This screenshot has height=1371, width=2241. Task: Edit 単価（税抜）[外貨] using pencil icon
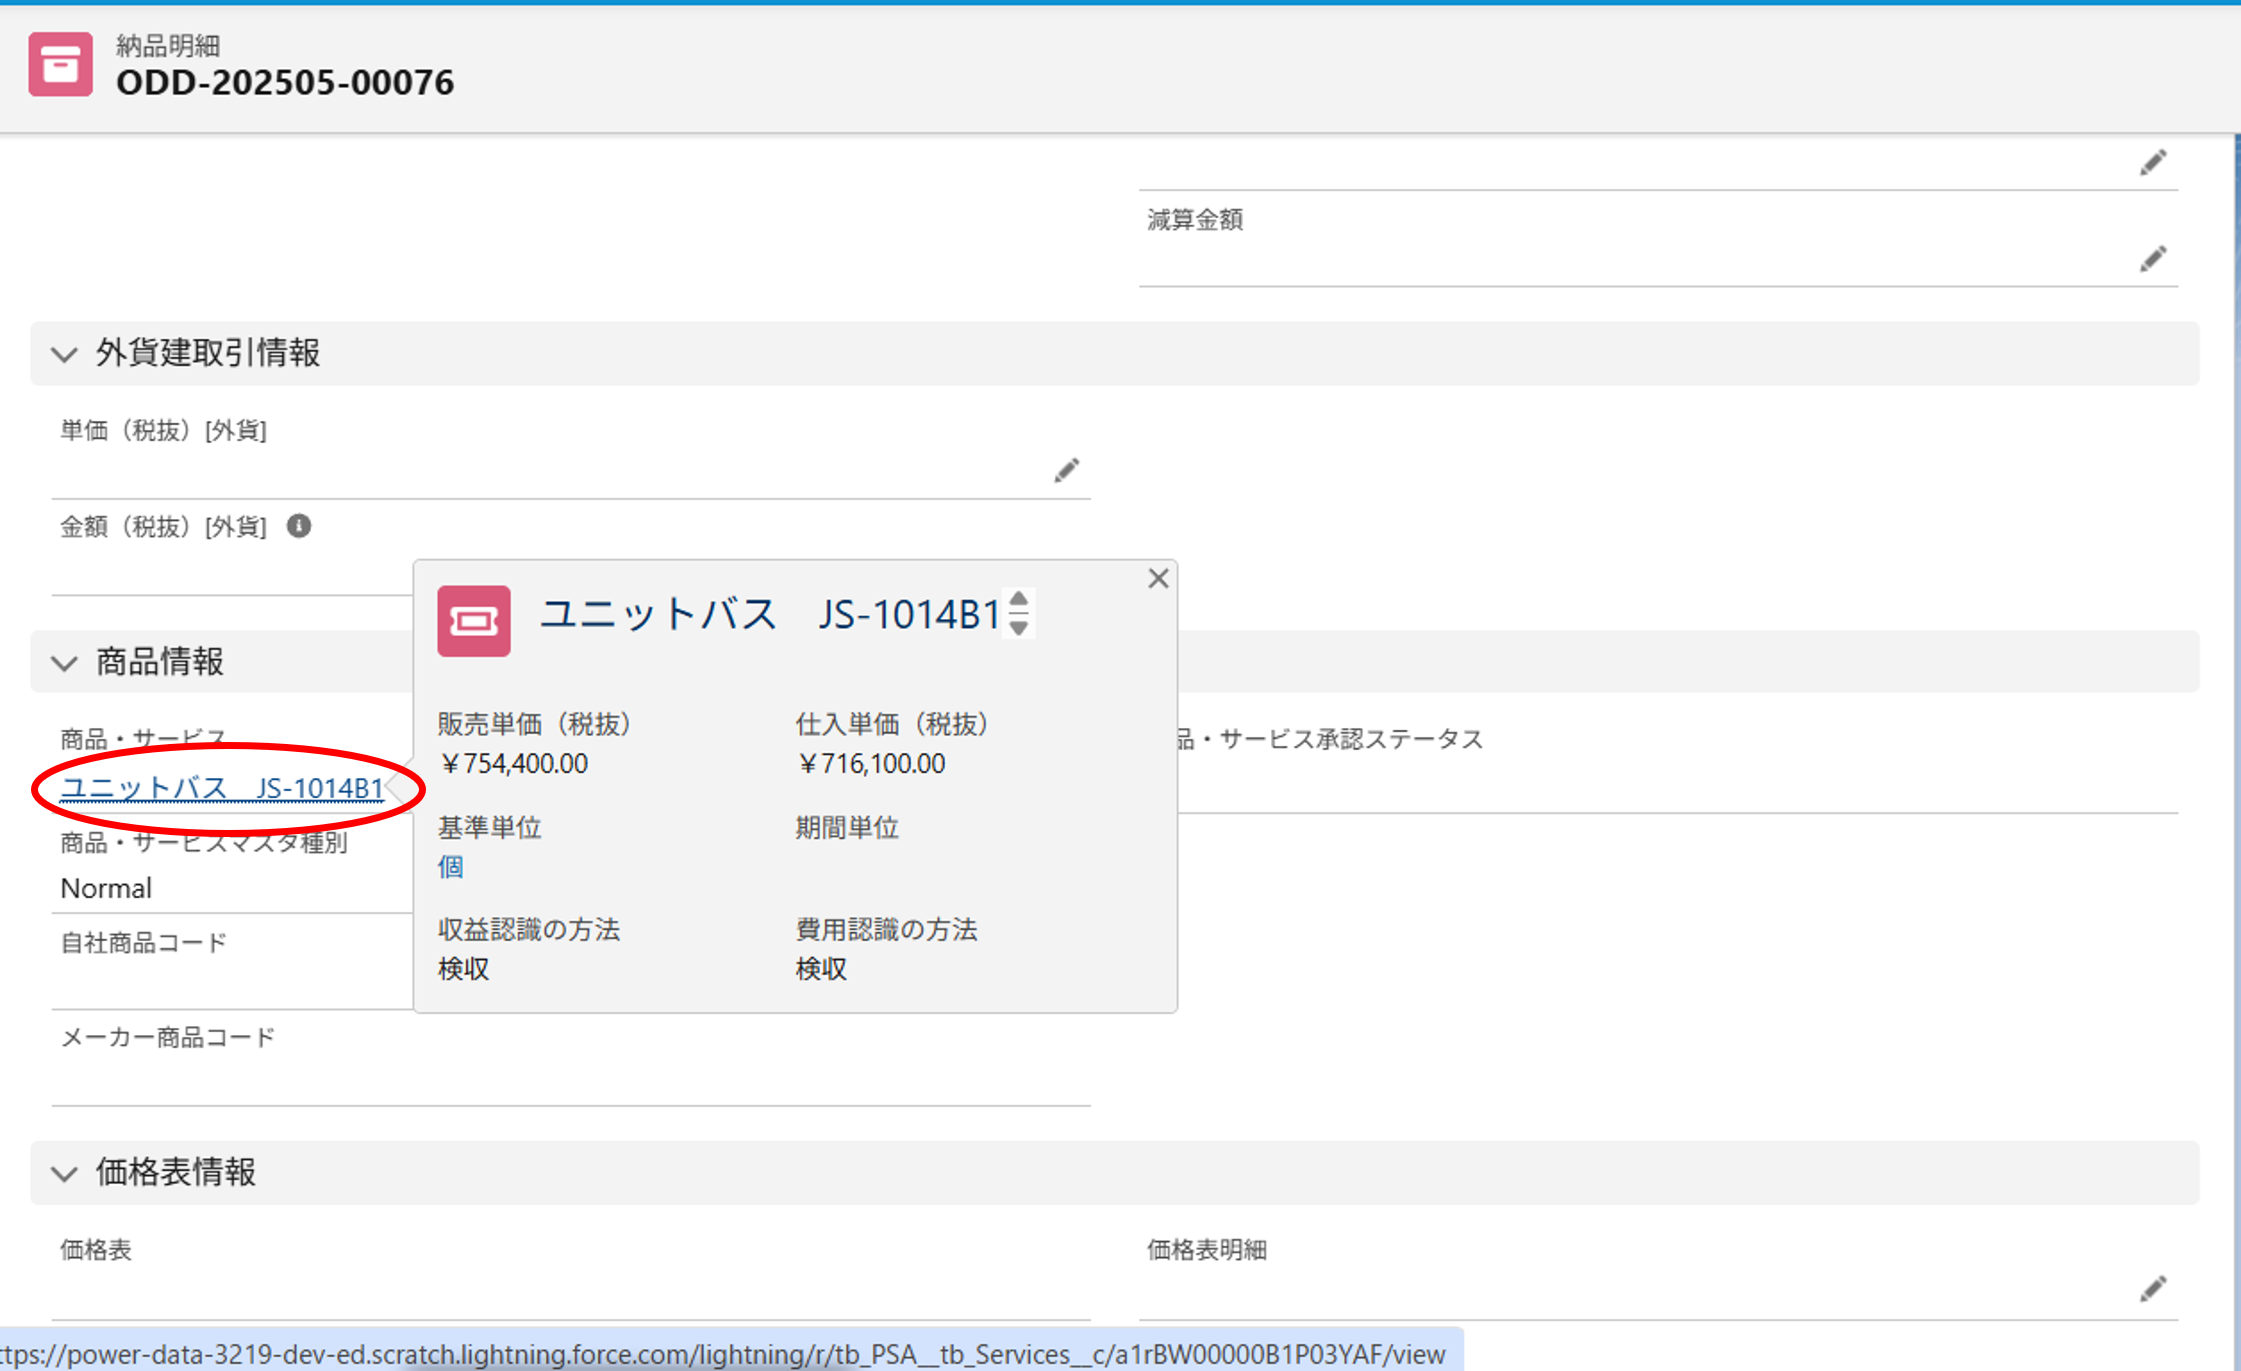(x=1066, y=470)
